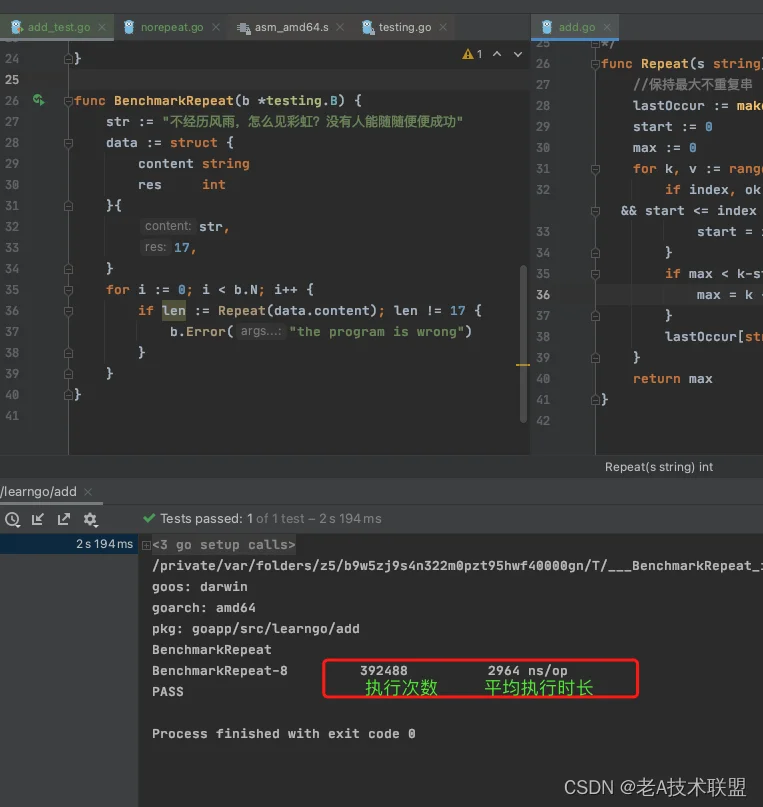Image resolution: width=763 pixels, height=807 pixels.
Task: Click the "the program is wrong" string
Action: click(x=377, y=331)
